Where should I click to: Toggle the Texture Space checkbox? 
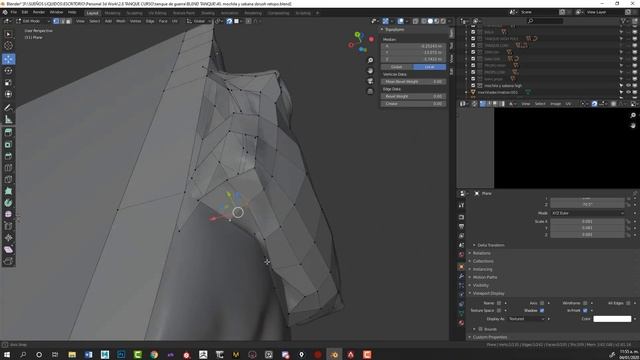499,311
